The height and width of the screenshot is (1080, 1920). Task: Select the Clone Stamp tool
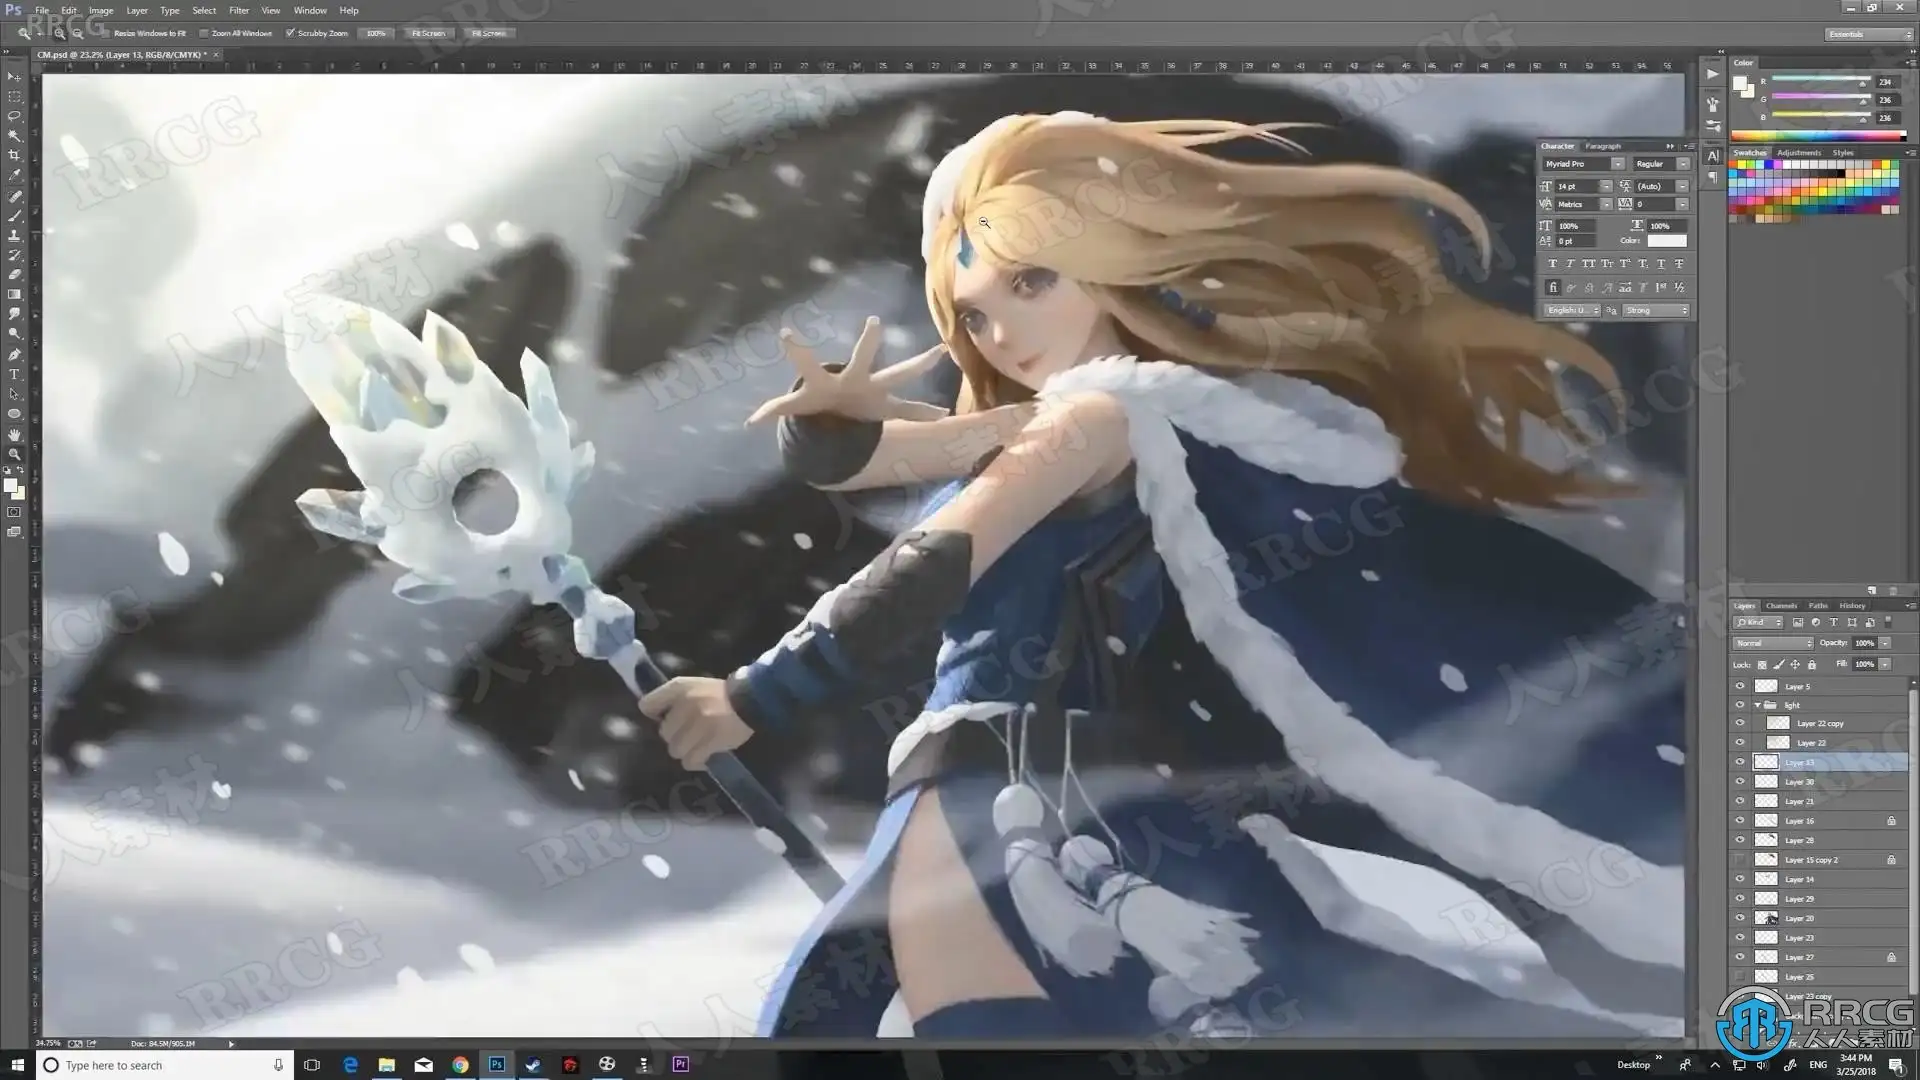pyautogui.click(x=14, y=235)
